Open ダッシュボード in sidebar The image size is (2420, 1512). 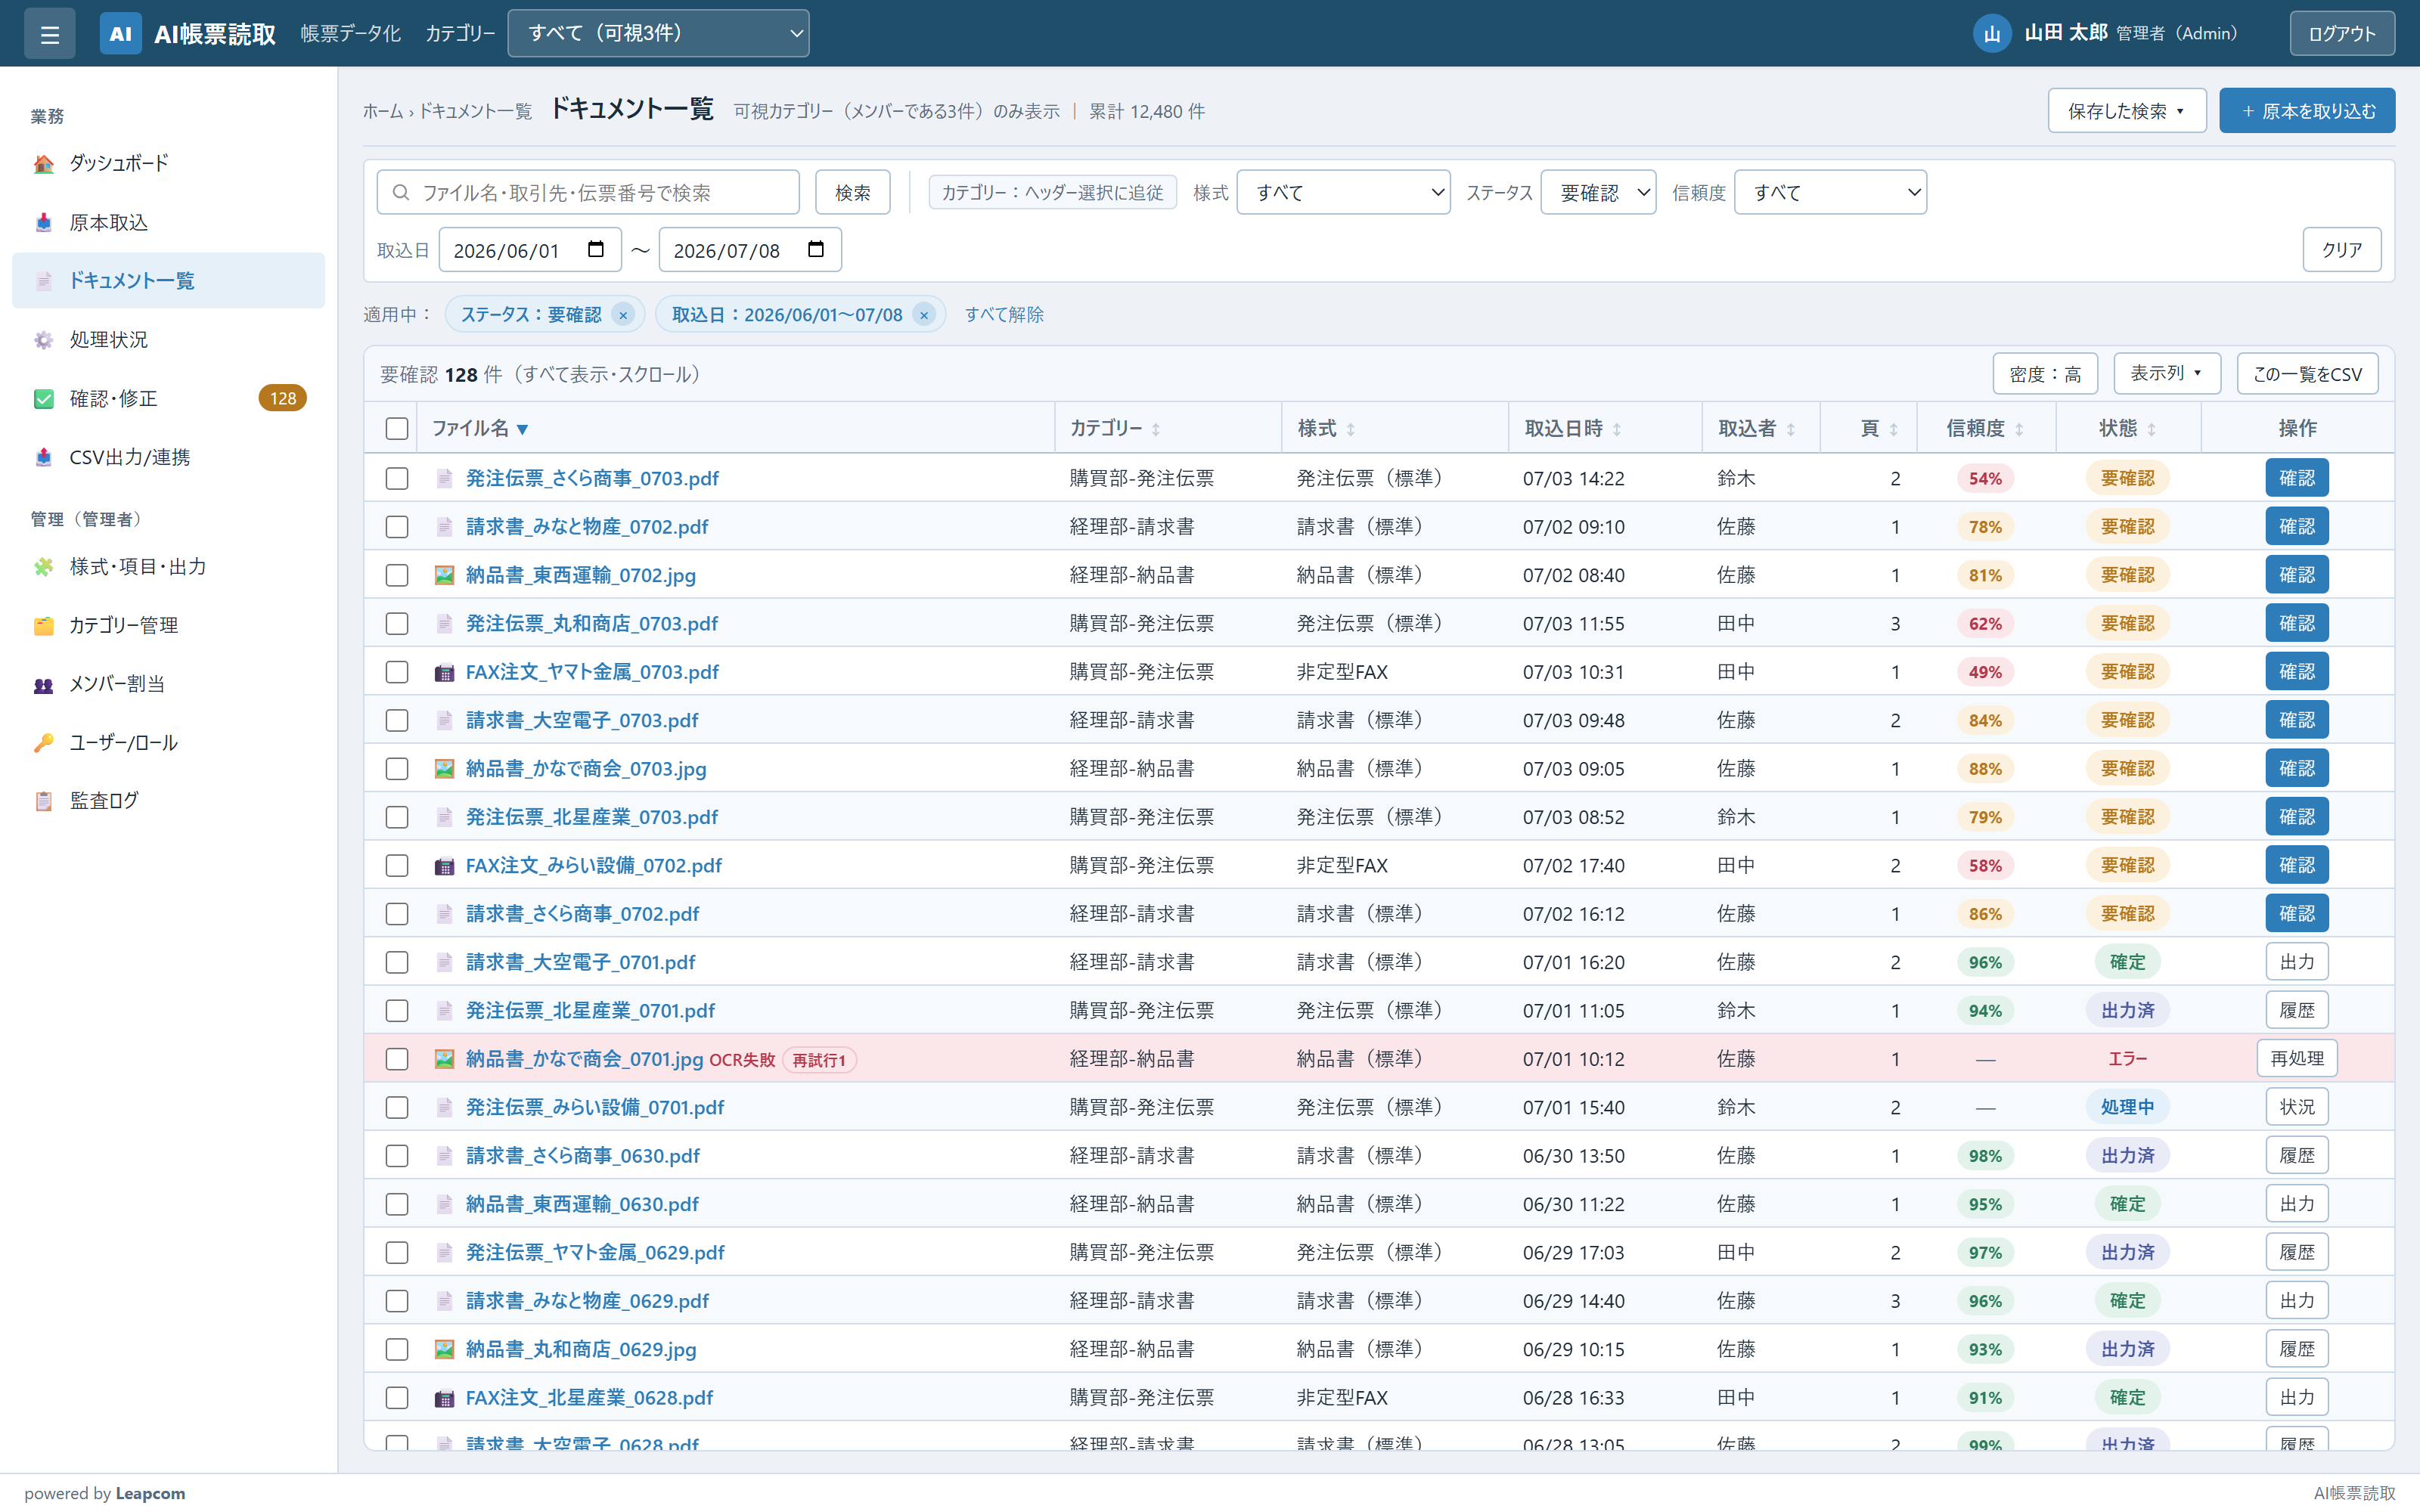[x=168, y=163]
